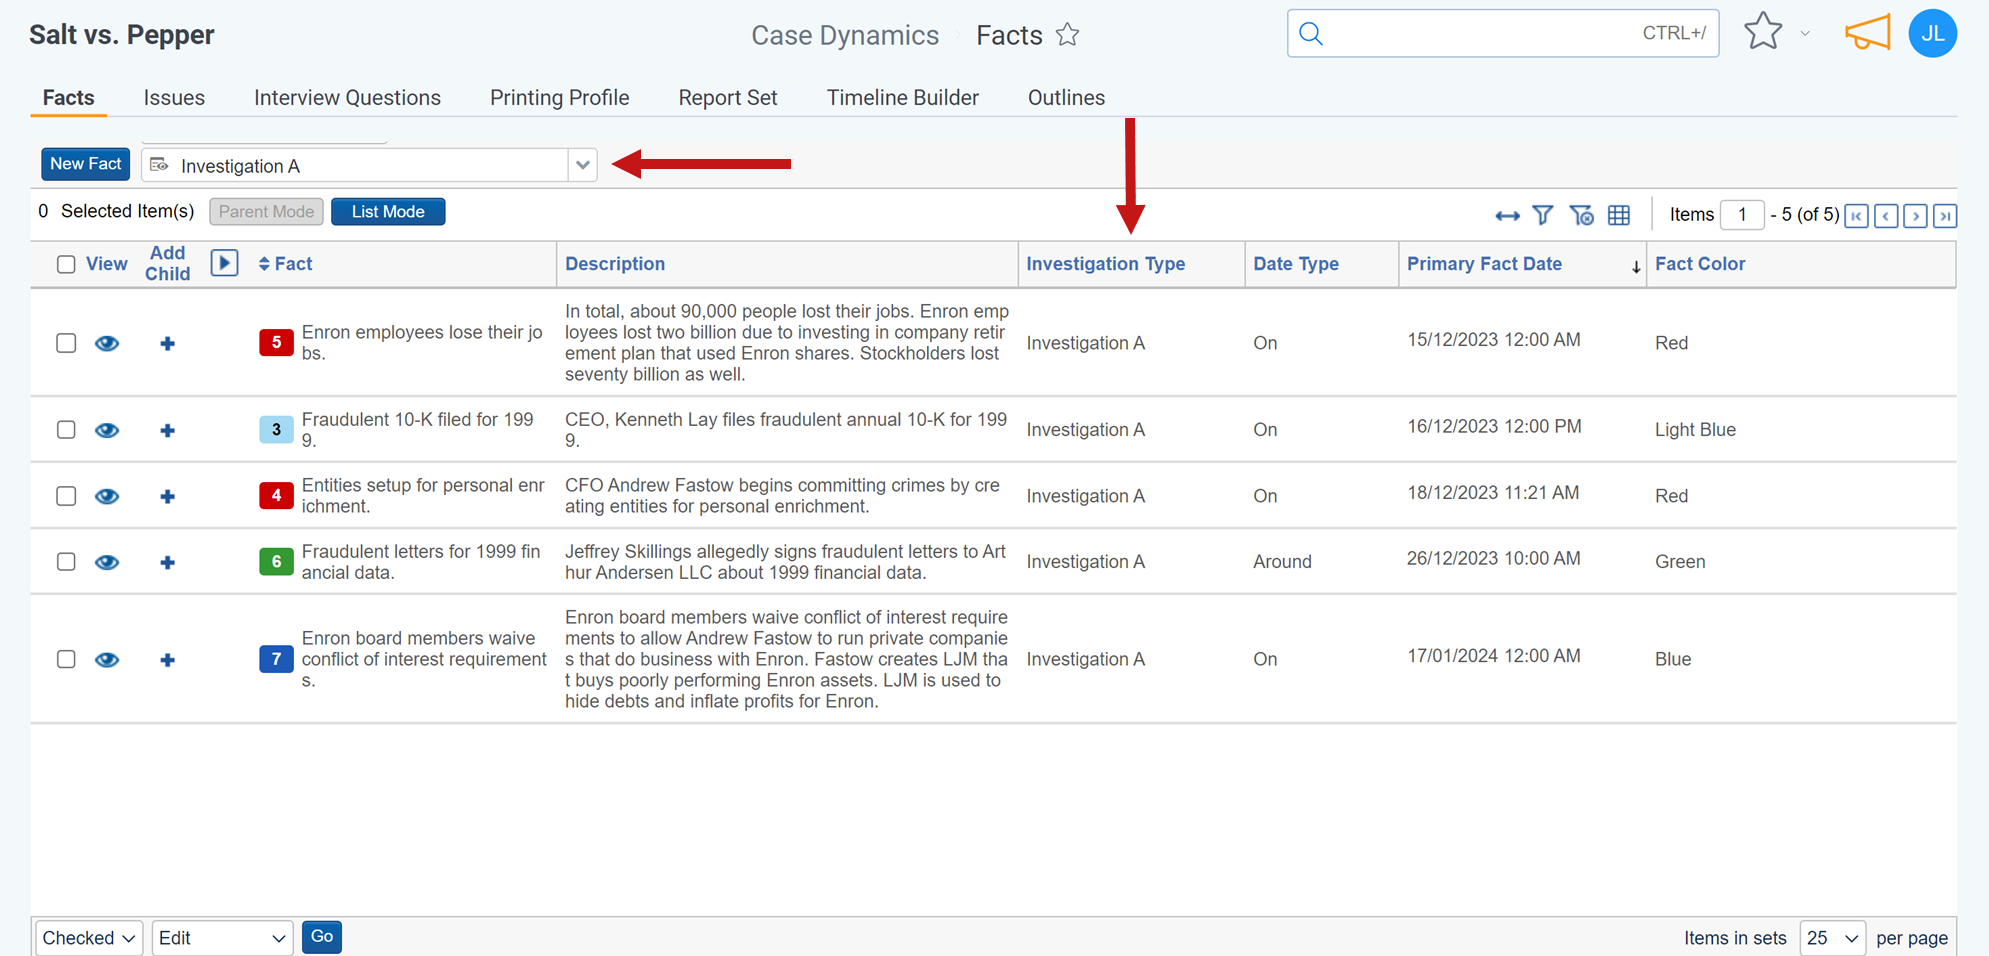
Task: Open the dropdown arrow beside the favorites star
Action: coord(1805,34)
